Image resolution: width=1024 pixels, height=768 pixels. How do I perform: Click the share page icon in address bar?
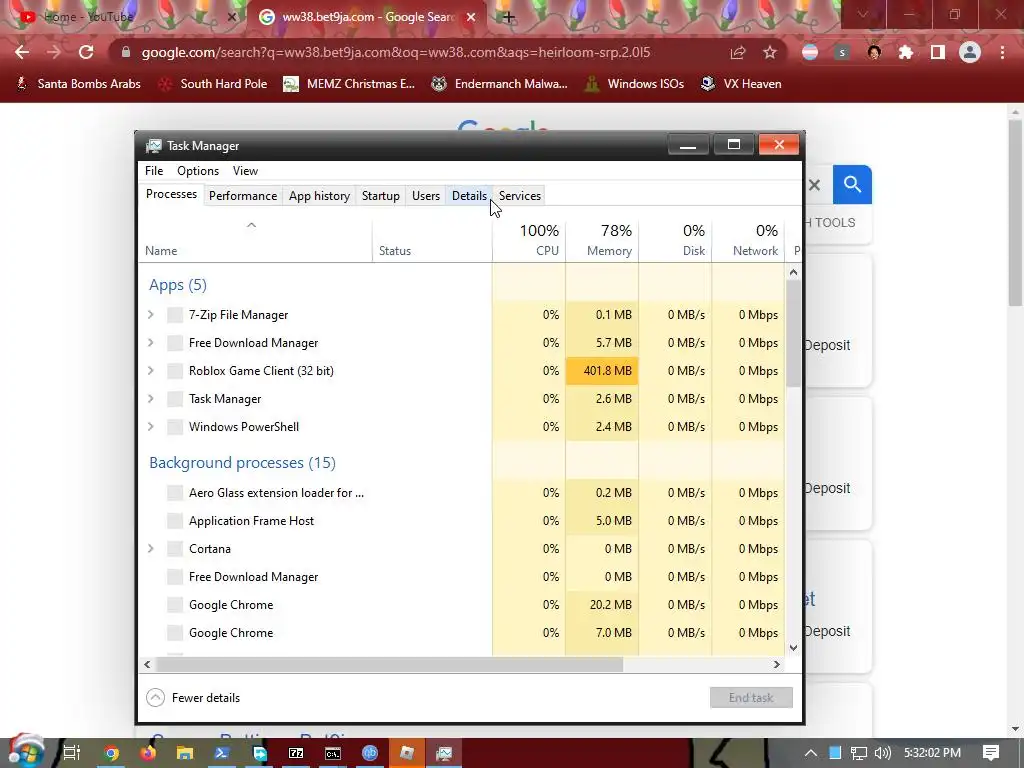point(738,52)
